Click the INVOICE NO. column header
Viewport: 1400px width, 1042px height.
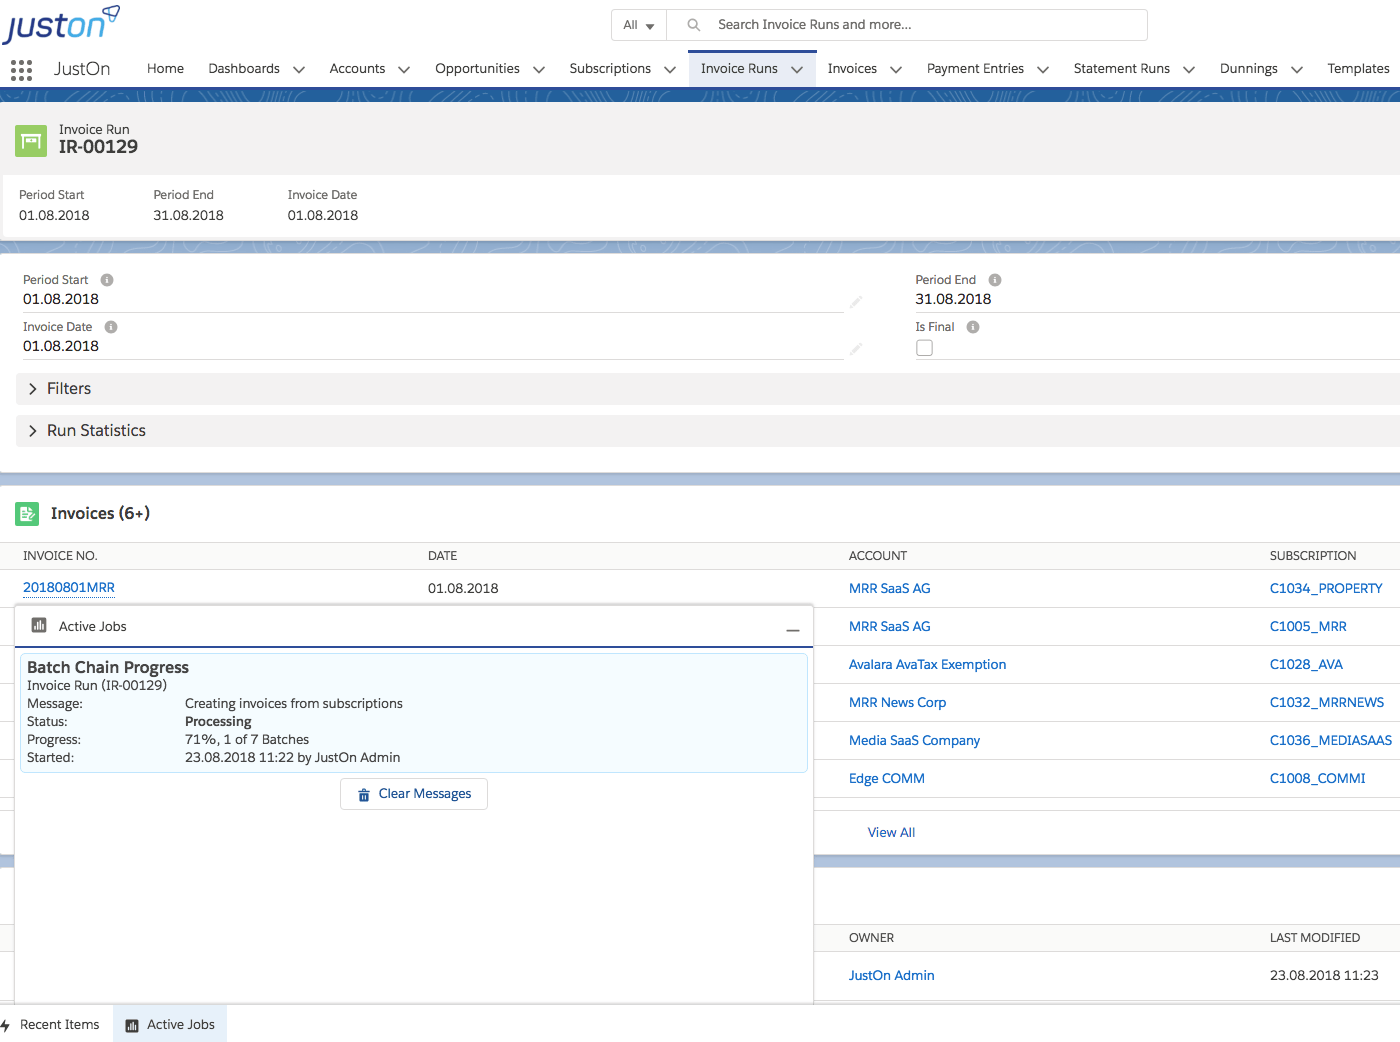pyautogui.click(x=60, y=556)
